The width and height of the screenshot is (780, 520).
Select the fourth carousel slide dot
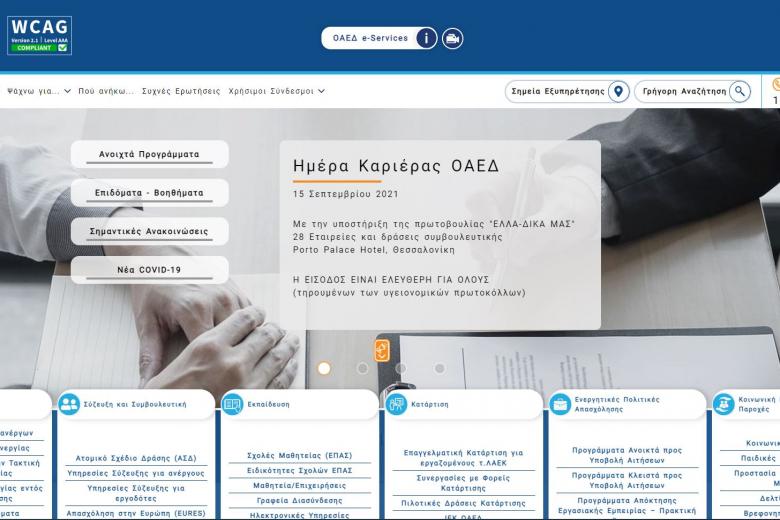click(440, 368)
